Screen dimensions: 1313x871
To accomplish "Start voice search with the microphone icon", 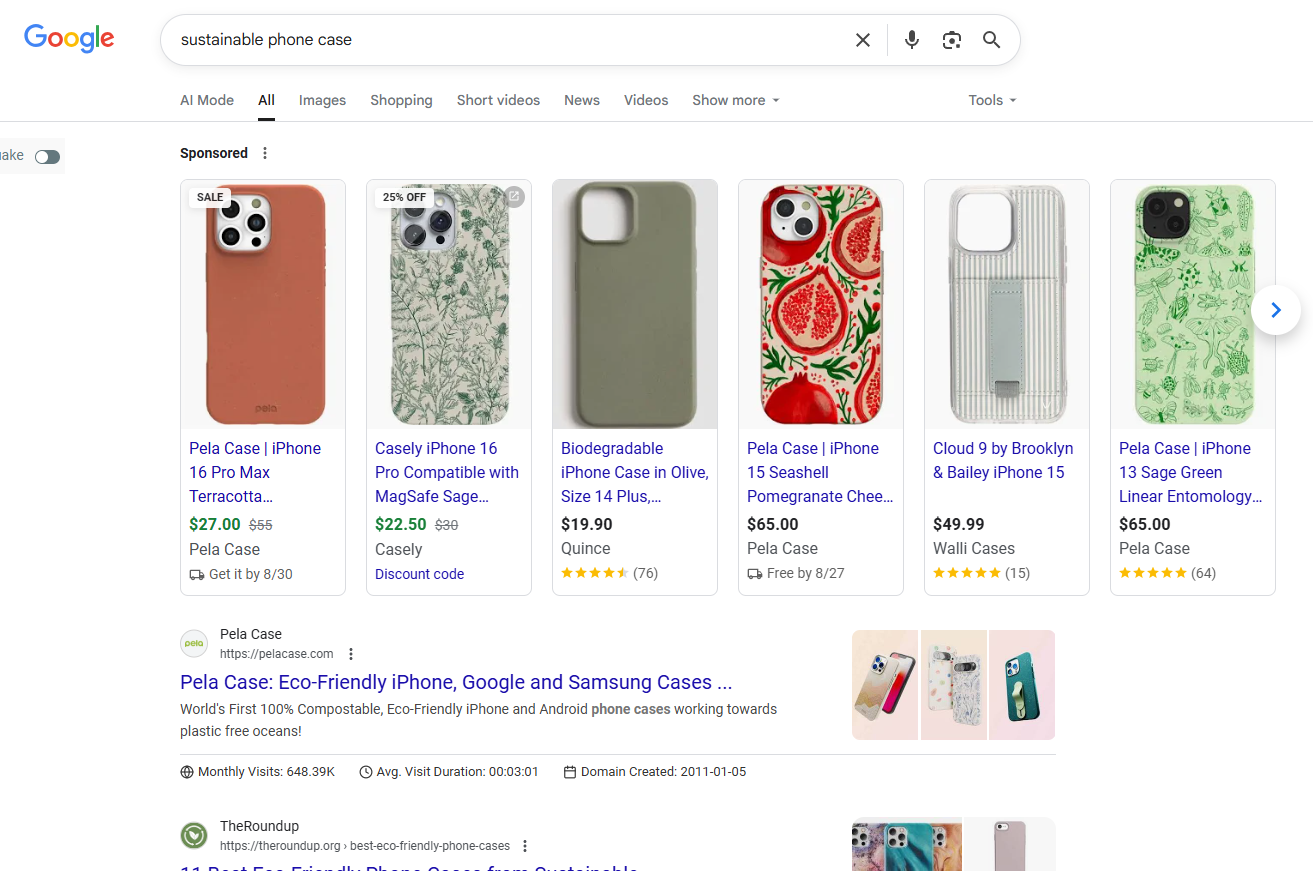I will [911, 40].
